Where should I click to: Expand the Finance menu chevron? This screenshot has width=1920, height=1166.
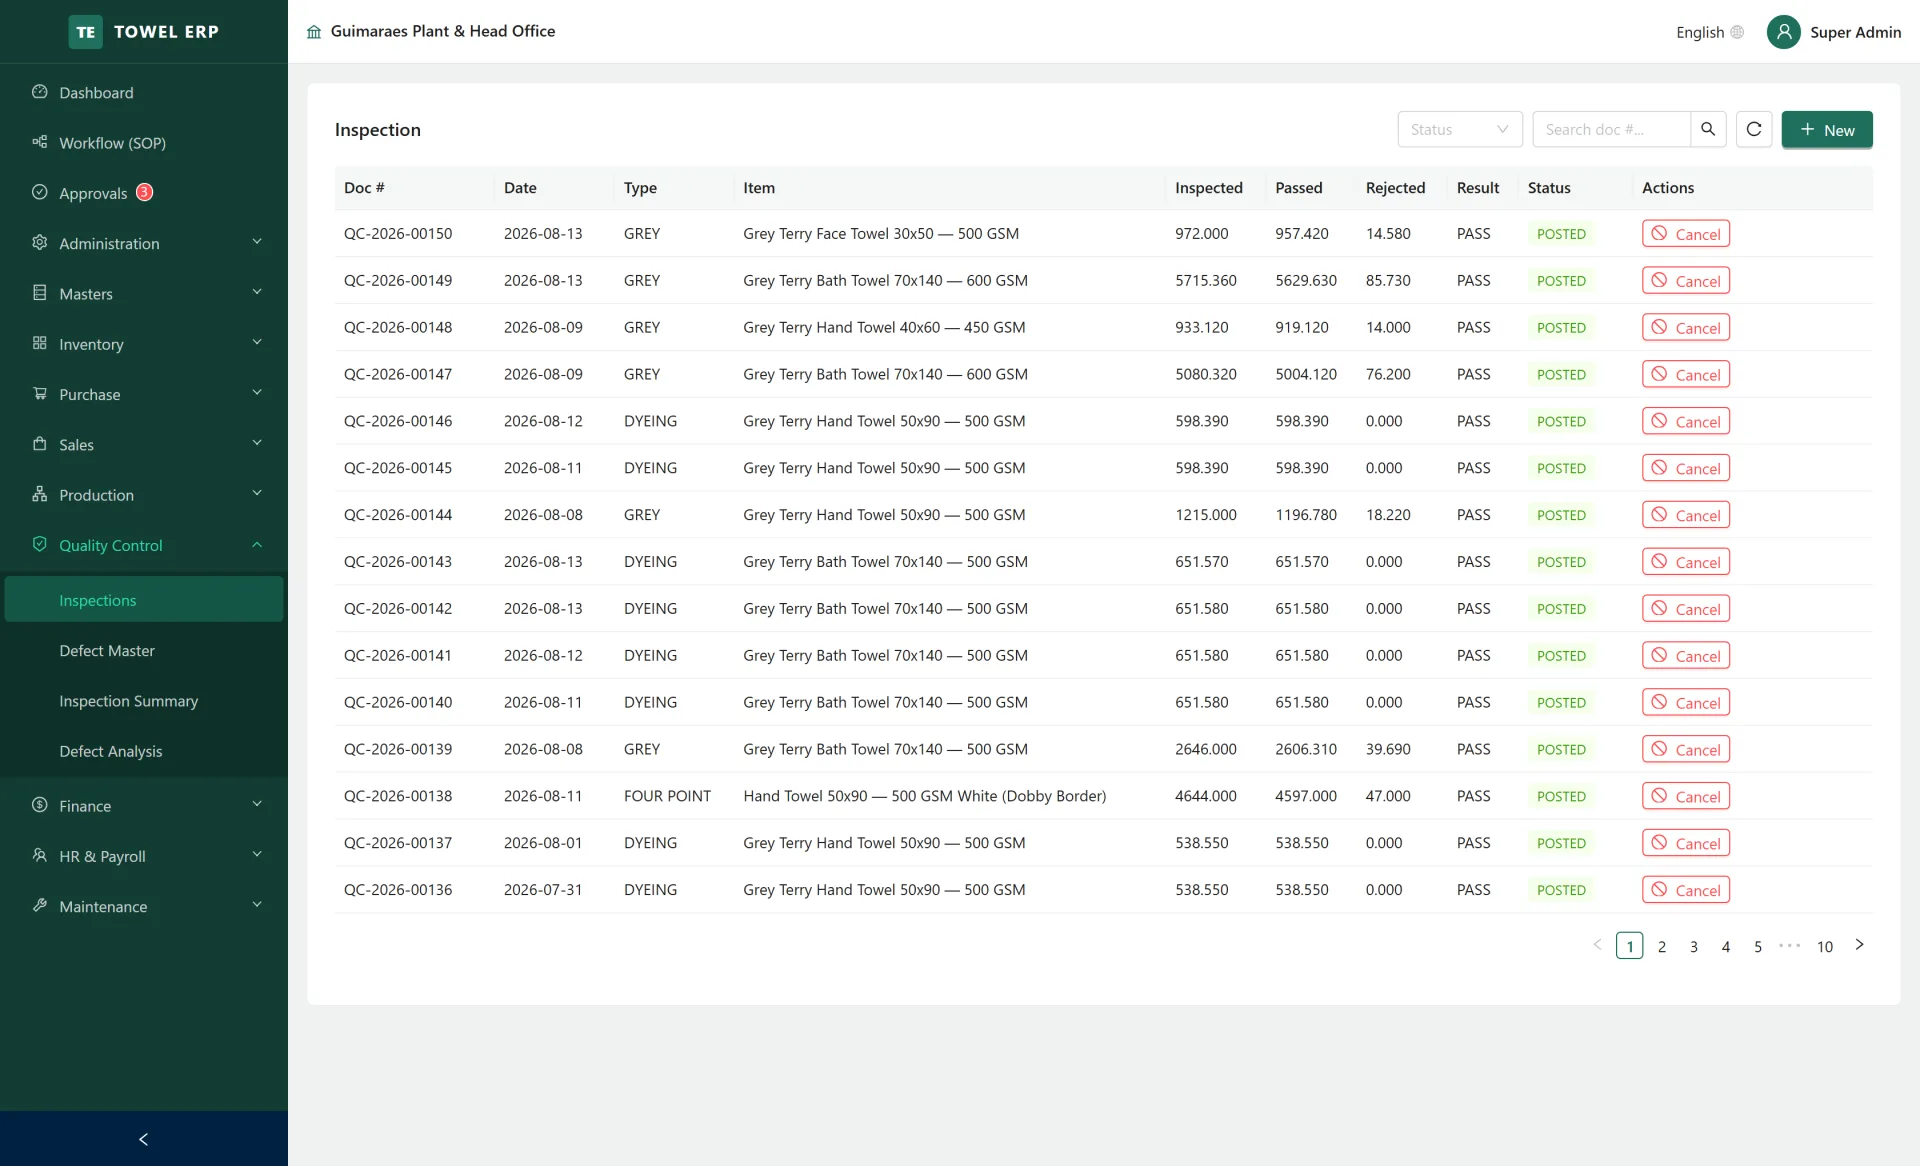(257, 804)
